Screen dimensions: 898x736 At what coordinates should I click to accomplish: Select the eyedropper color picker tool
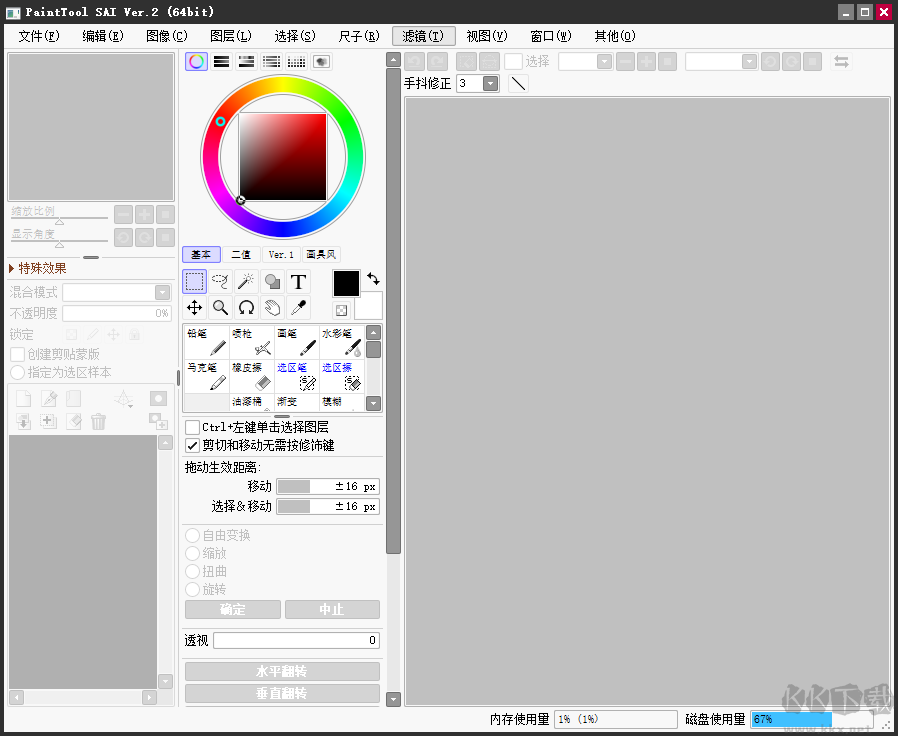(298, 308)
